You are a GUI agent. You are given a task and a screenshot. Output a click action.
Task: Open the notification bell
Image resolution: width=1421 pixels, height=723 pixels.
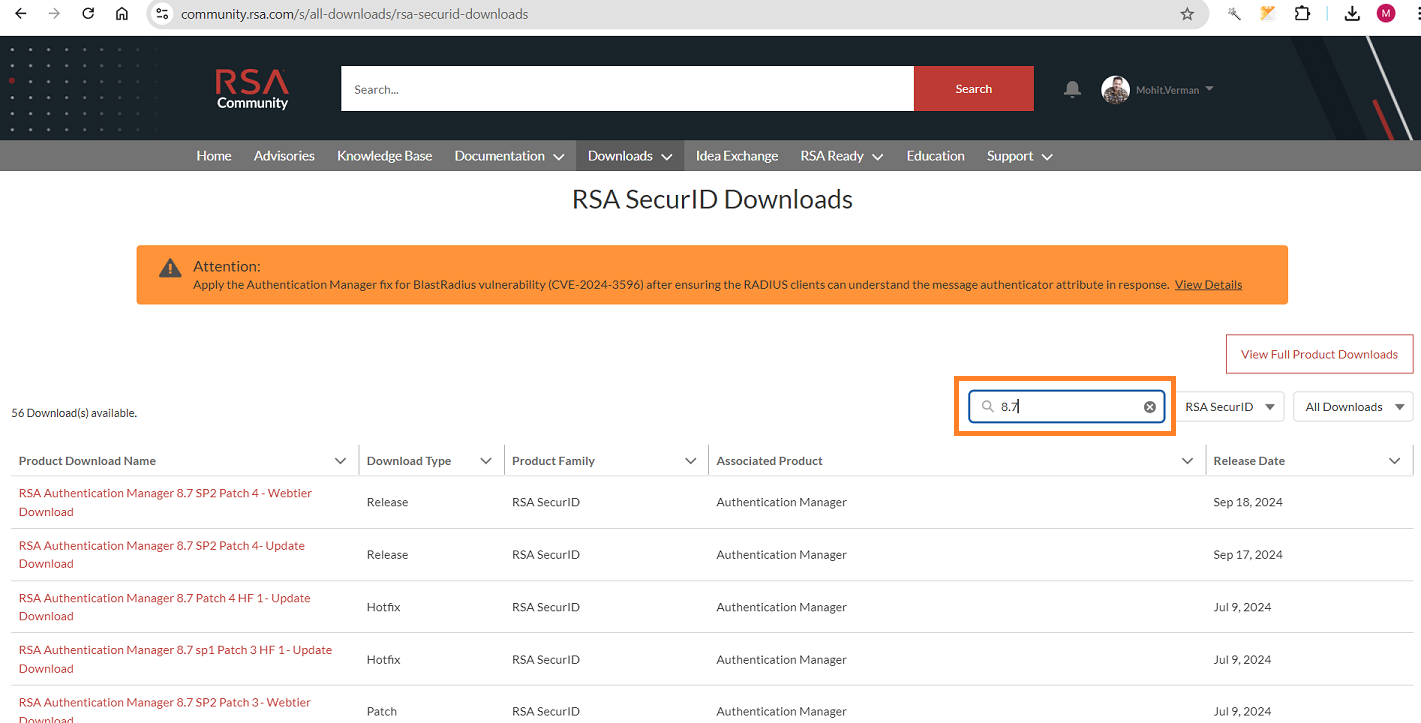[1072, 89]
